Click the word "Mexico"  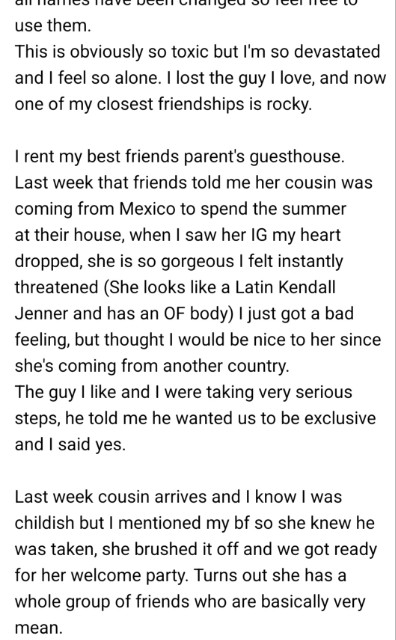(147, 209)
